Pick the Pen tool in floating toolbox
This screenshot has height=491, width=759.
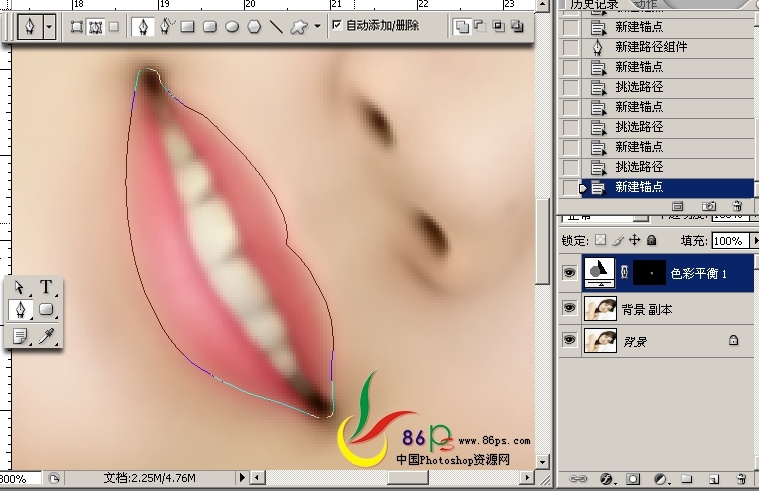point(20,309)
